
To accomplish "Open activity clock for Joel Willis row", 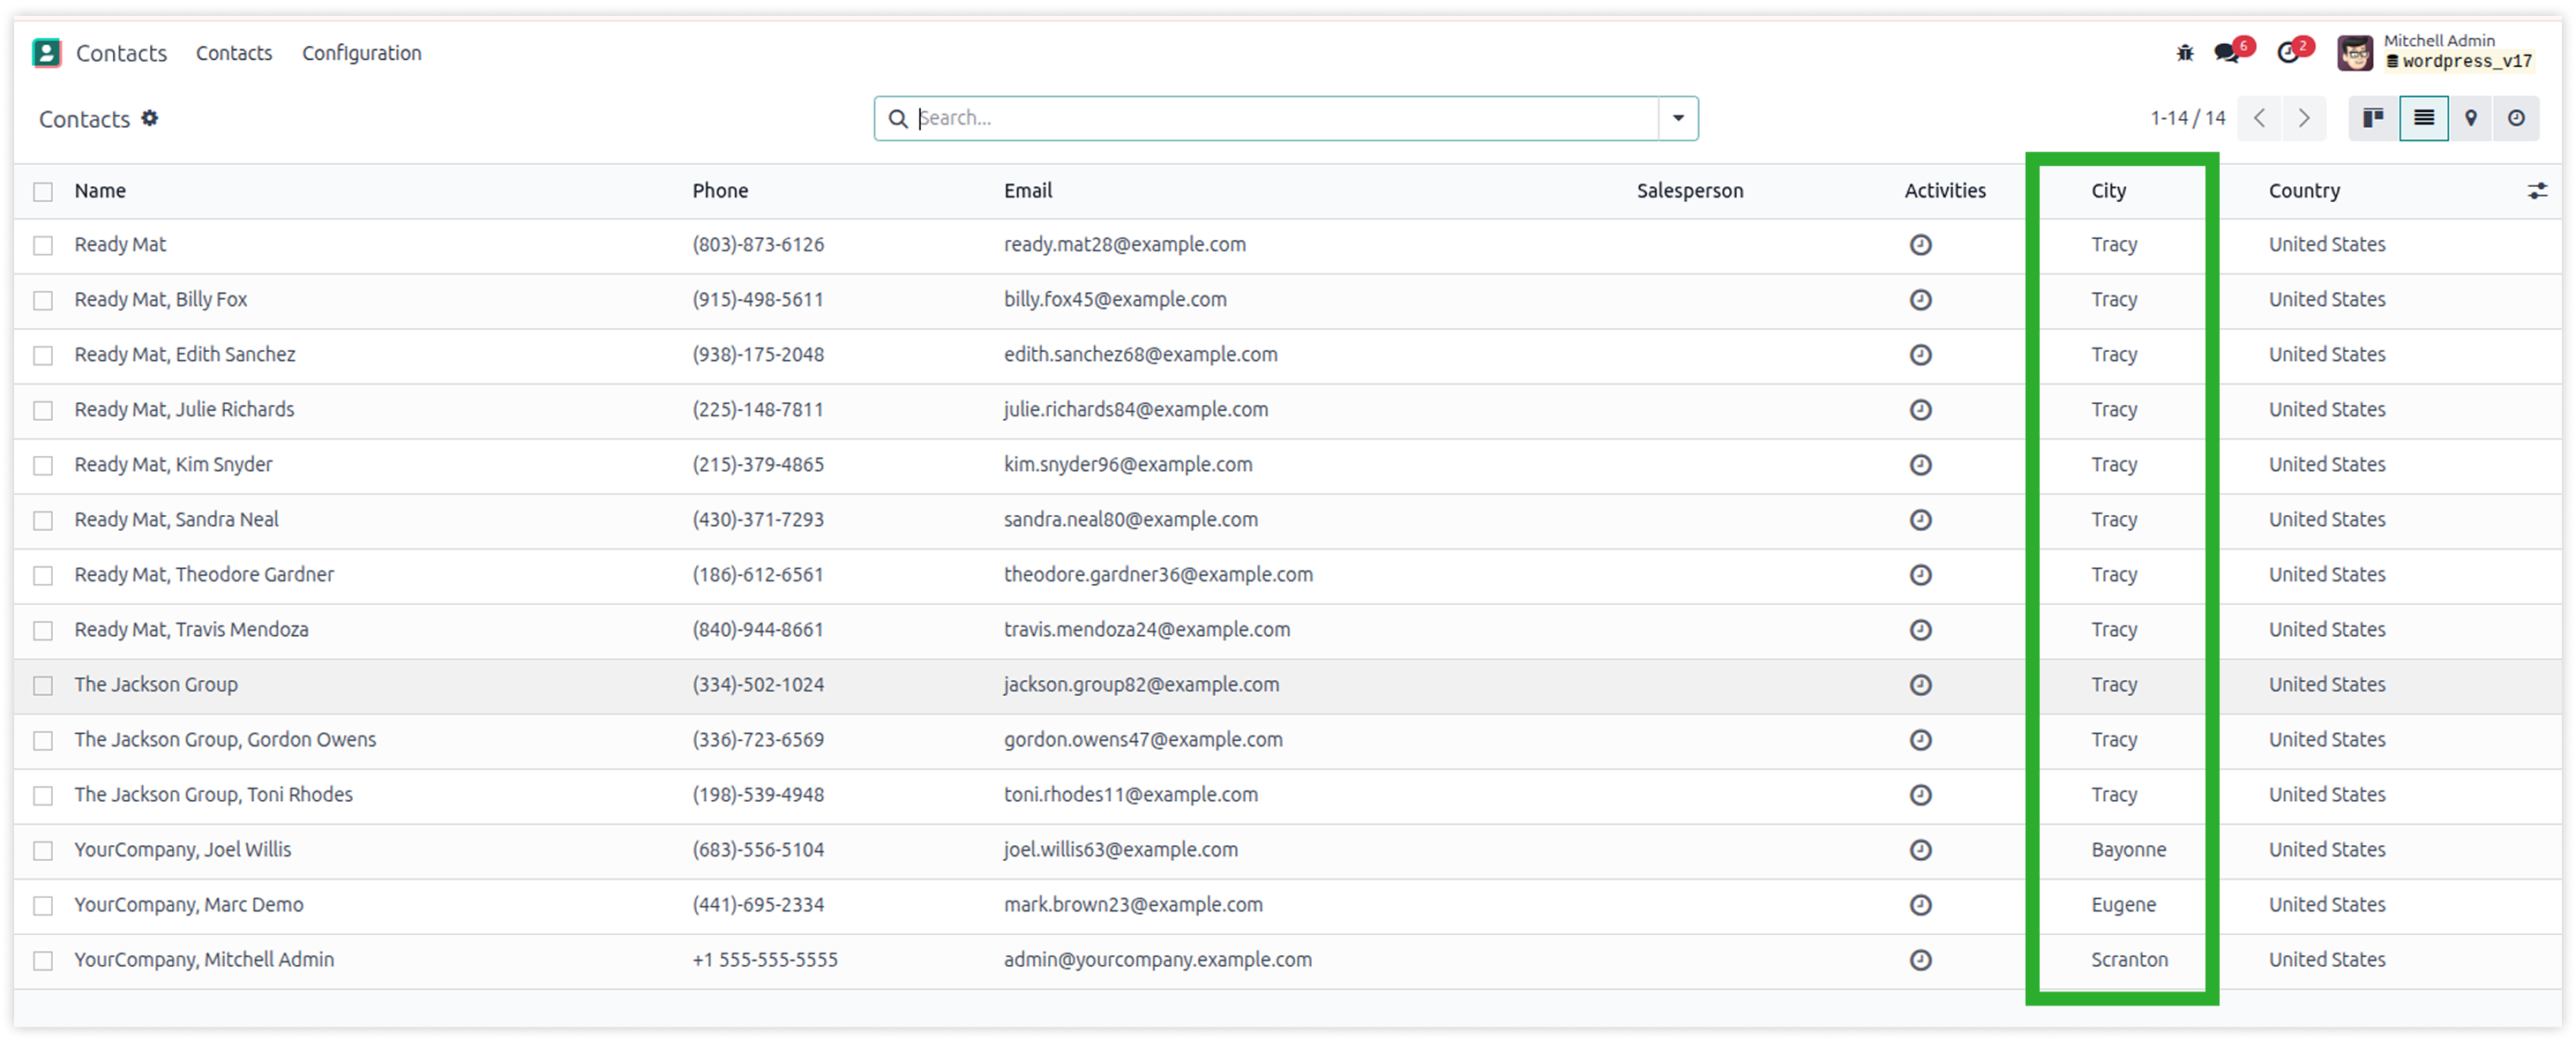I will point(1920,850).
